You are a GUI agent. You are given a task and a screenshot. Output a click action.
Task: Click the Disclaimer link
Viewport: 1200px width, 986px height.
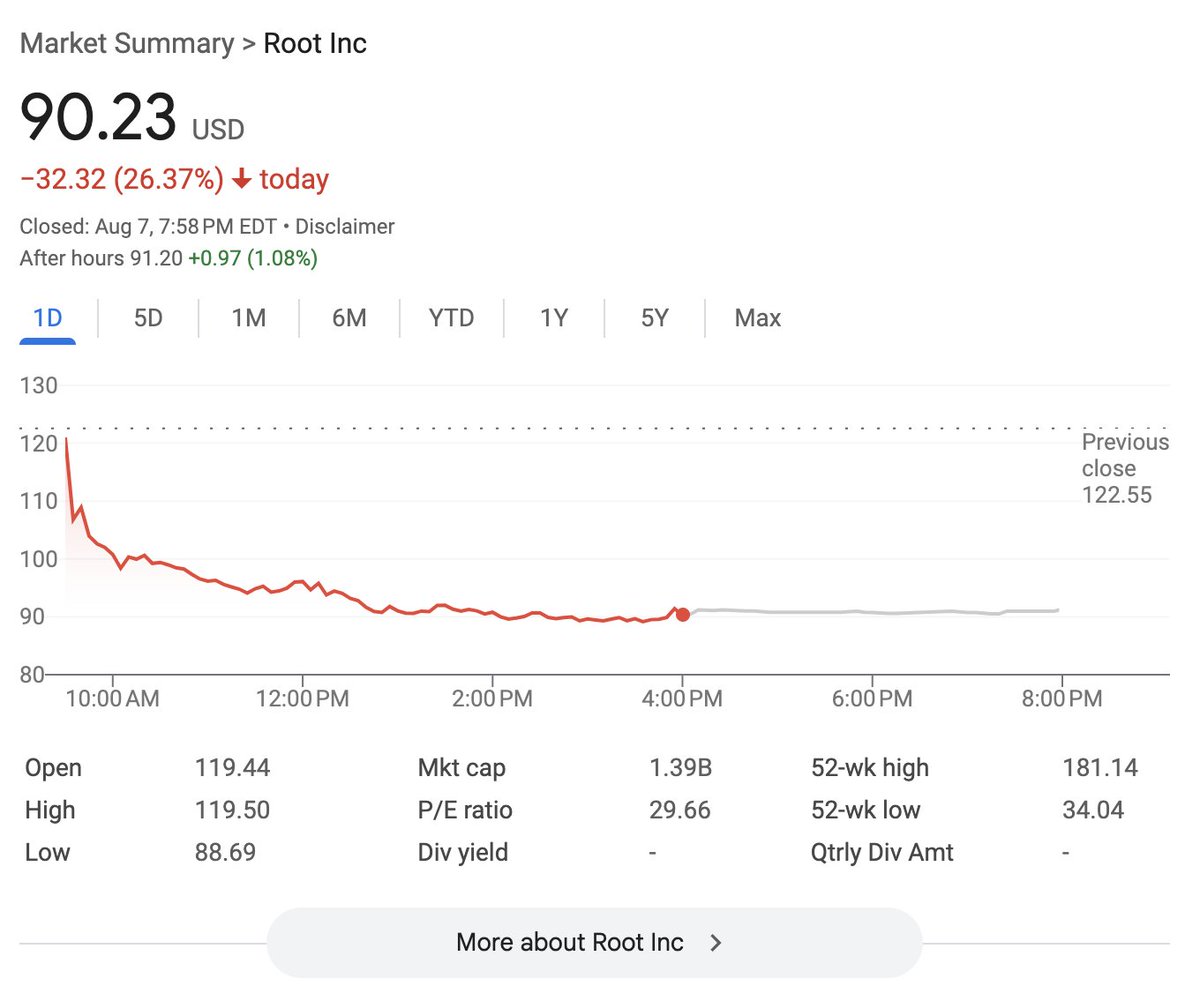pyautogui.click(x=345, y=227)
